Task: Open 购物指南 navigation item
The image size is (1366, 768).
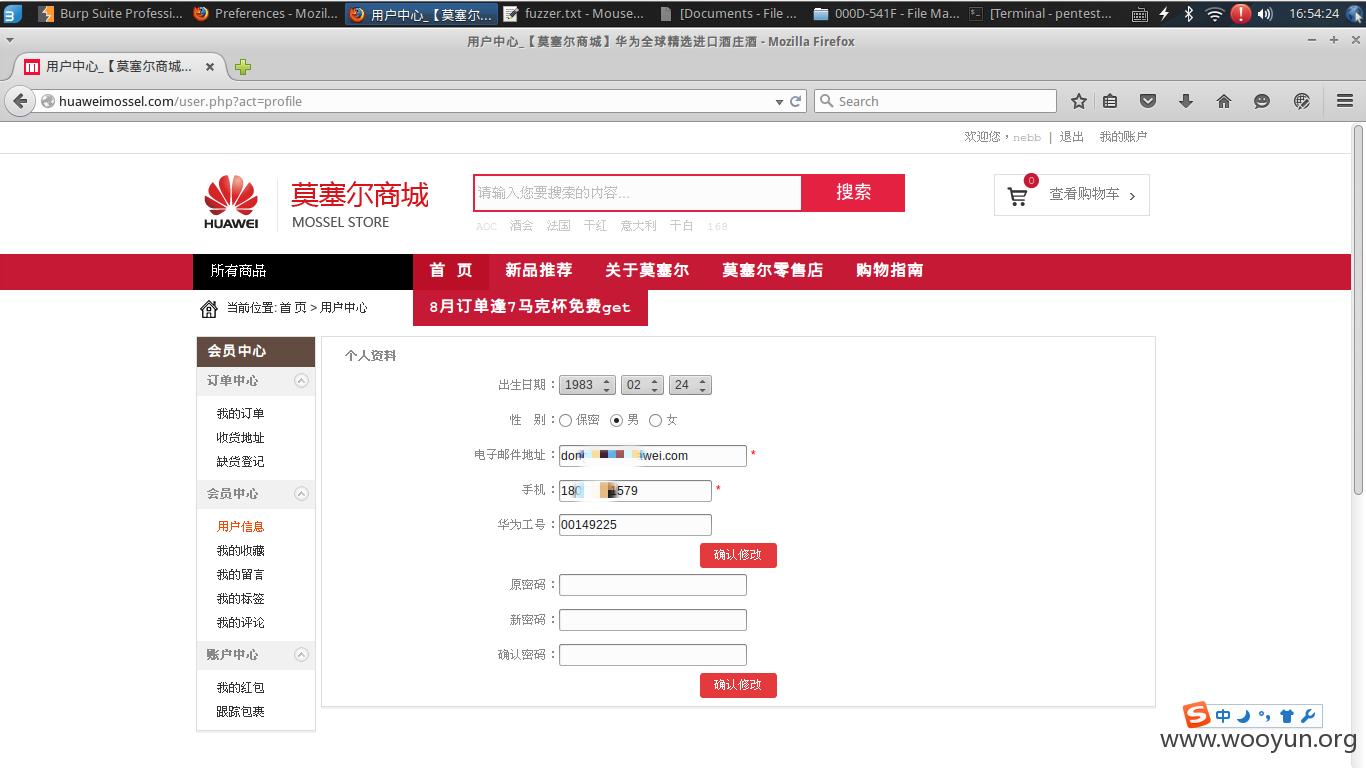Action: click(x=889, y=271)
